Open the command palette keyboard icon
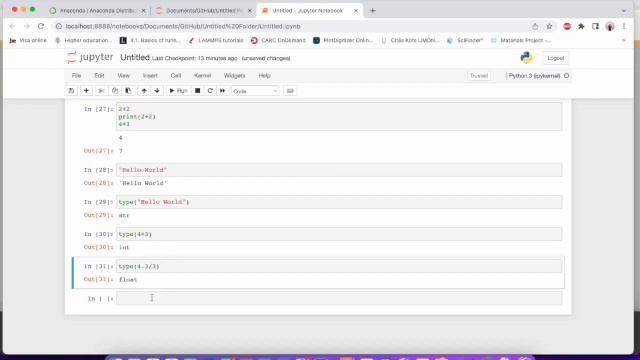This screenshot has width=640, height=360. click(290, 91)
